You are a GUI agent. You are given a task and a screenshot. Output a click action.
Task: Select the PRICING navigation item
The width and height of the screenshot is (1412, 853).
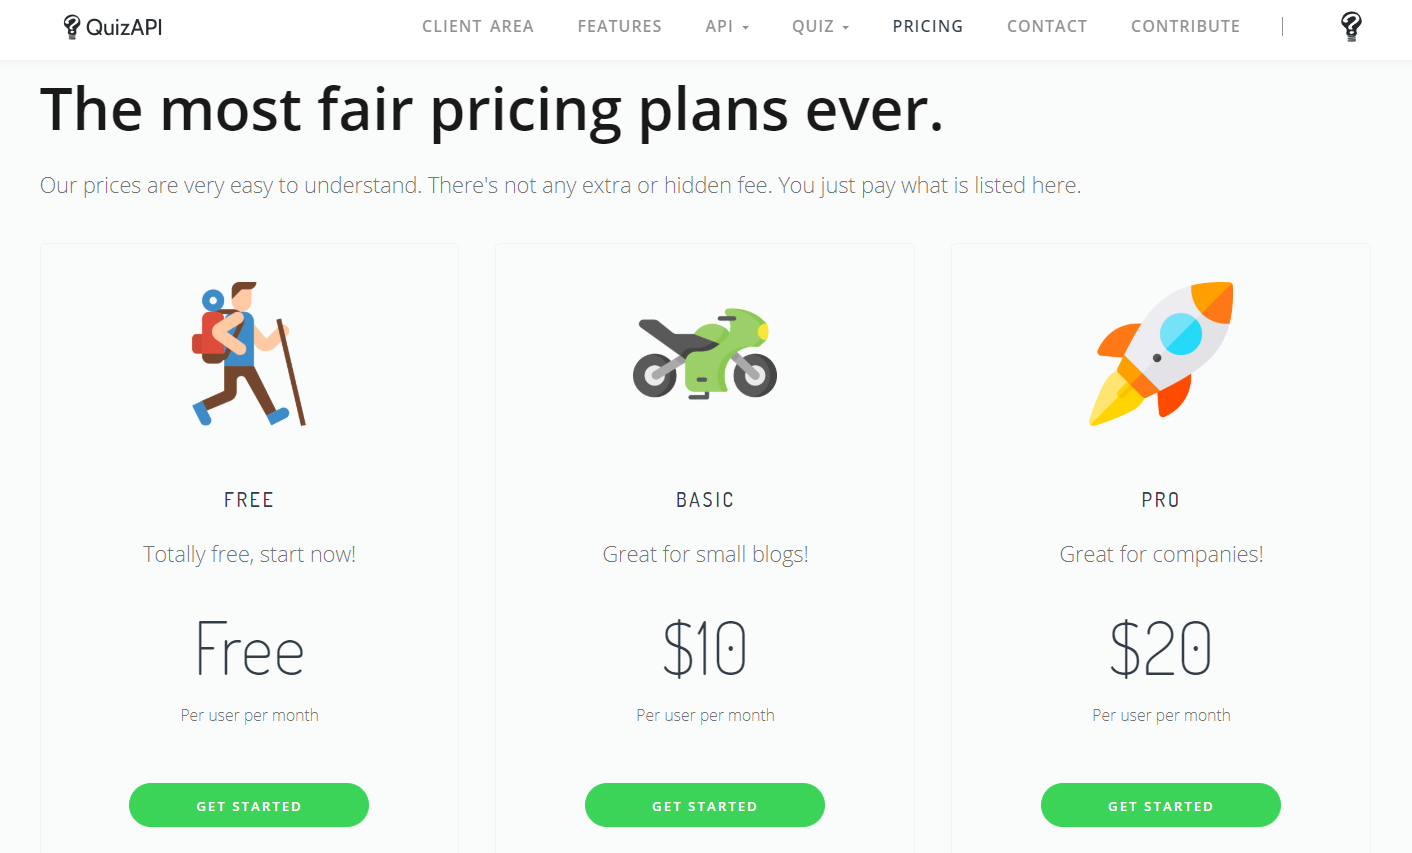pos(927,27)
